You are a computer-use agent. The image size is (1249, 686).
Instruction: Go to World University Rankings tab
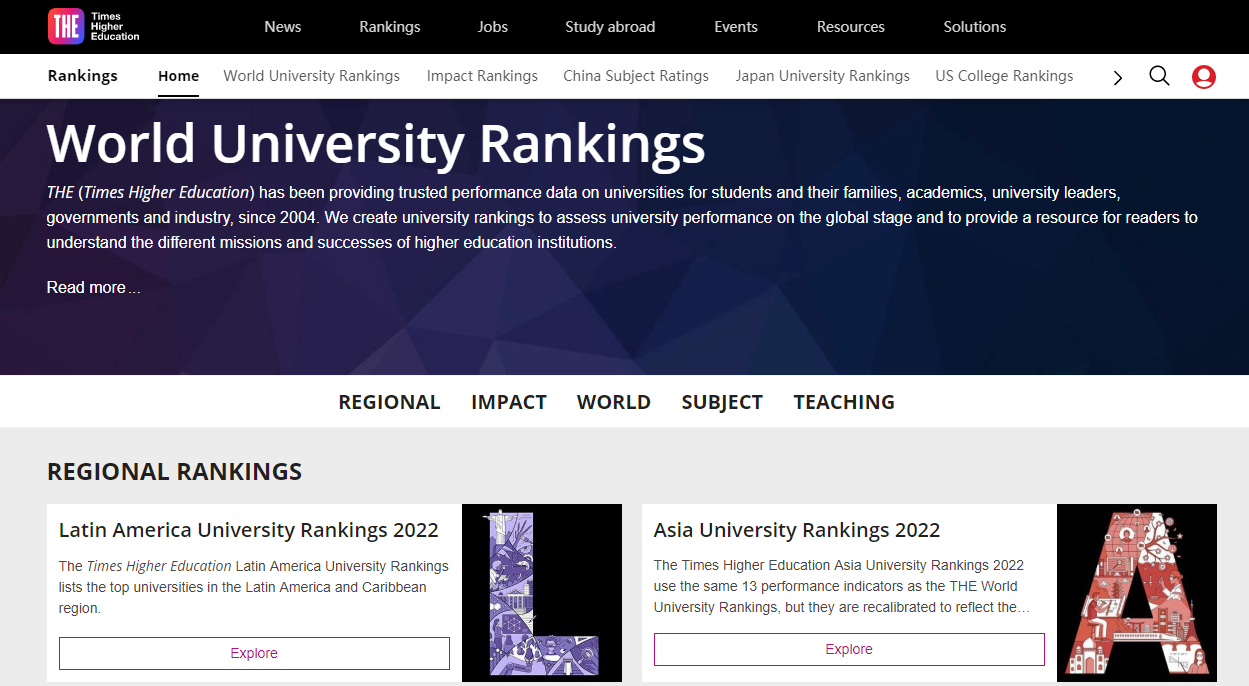[x=312, y=76]
